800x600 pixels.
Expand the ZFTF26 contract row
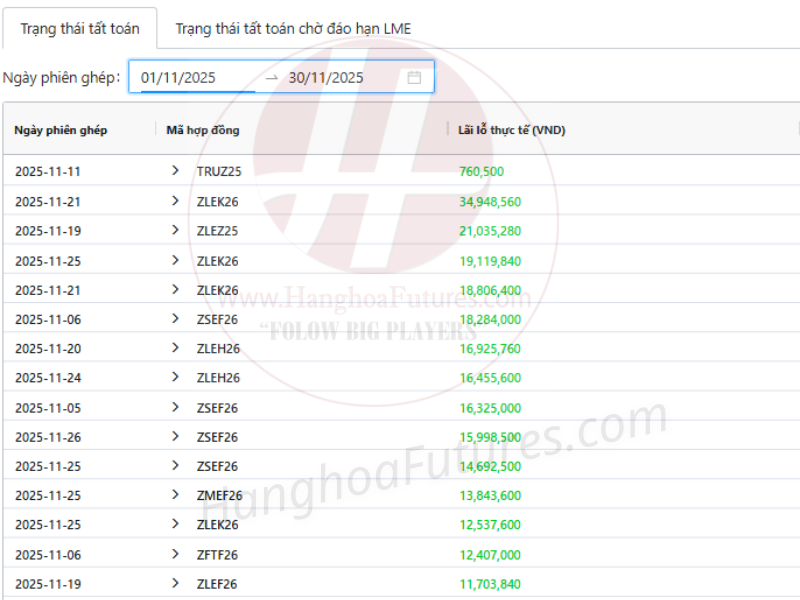click(176, 554)
